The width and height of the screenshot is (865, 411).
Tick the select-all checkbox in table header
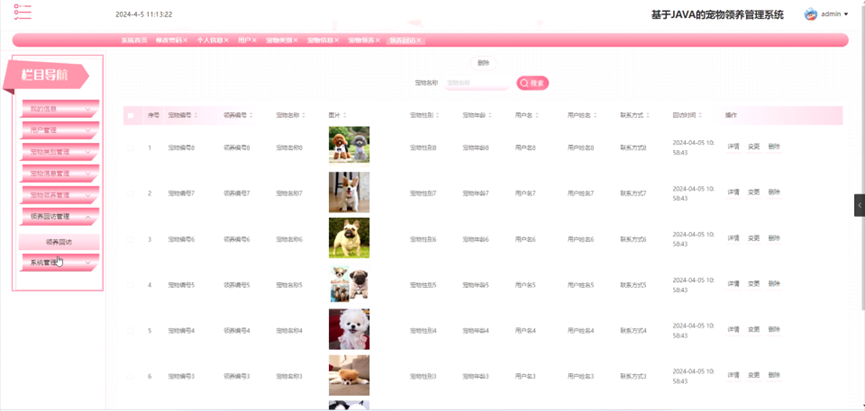pyautogui.click(x=130, y=115)
